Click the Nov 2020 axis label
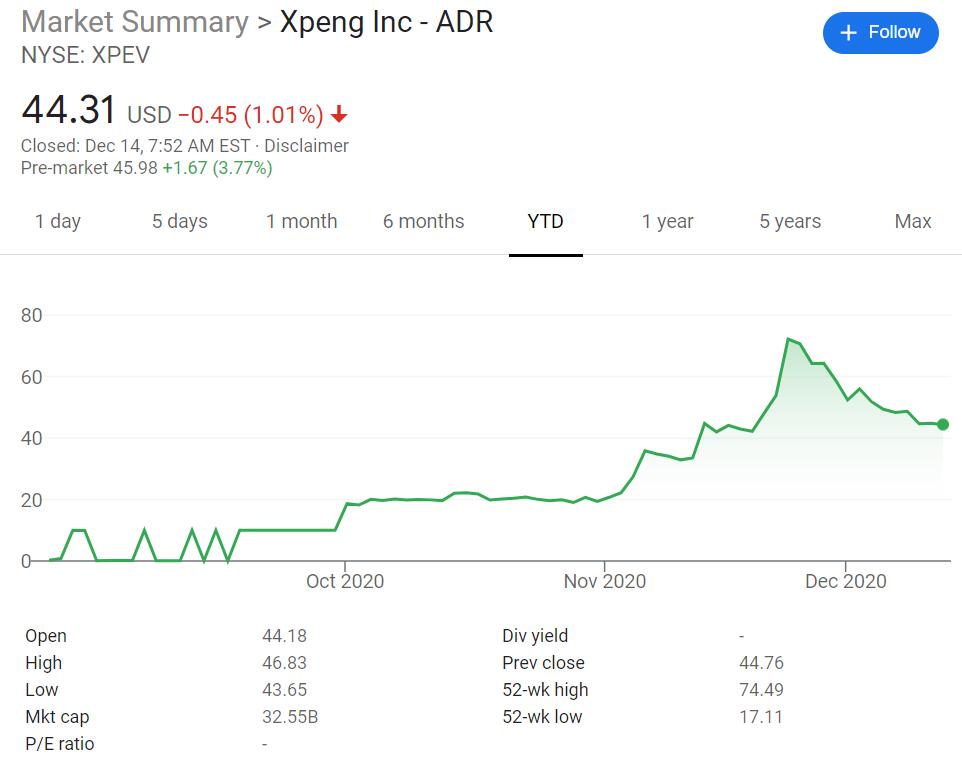 click(x=604, y=581)
